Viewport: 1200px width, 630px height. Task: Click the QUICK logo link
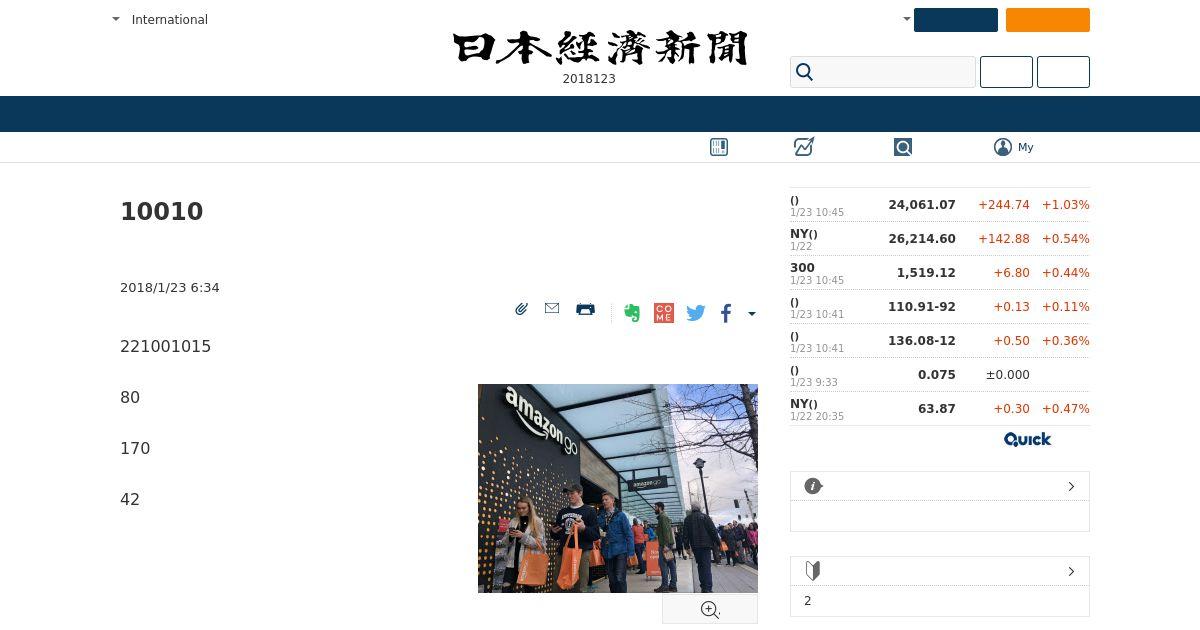coord(1028,439)
